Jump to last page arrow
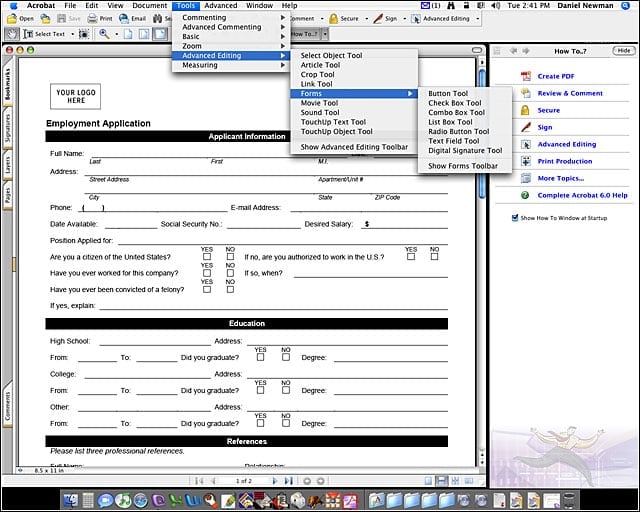Screen dimensions: 640x512 pyautogui.click(x=289, y=481)
